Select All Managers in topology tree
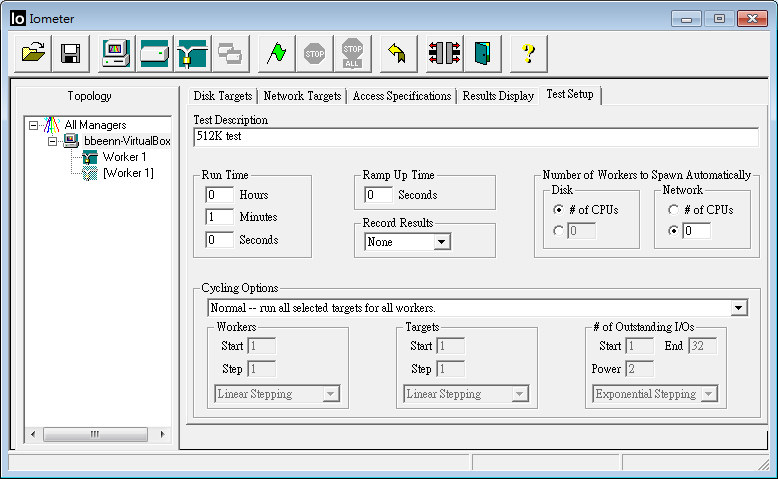778x479 pixels. tap(95, 125)
